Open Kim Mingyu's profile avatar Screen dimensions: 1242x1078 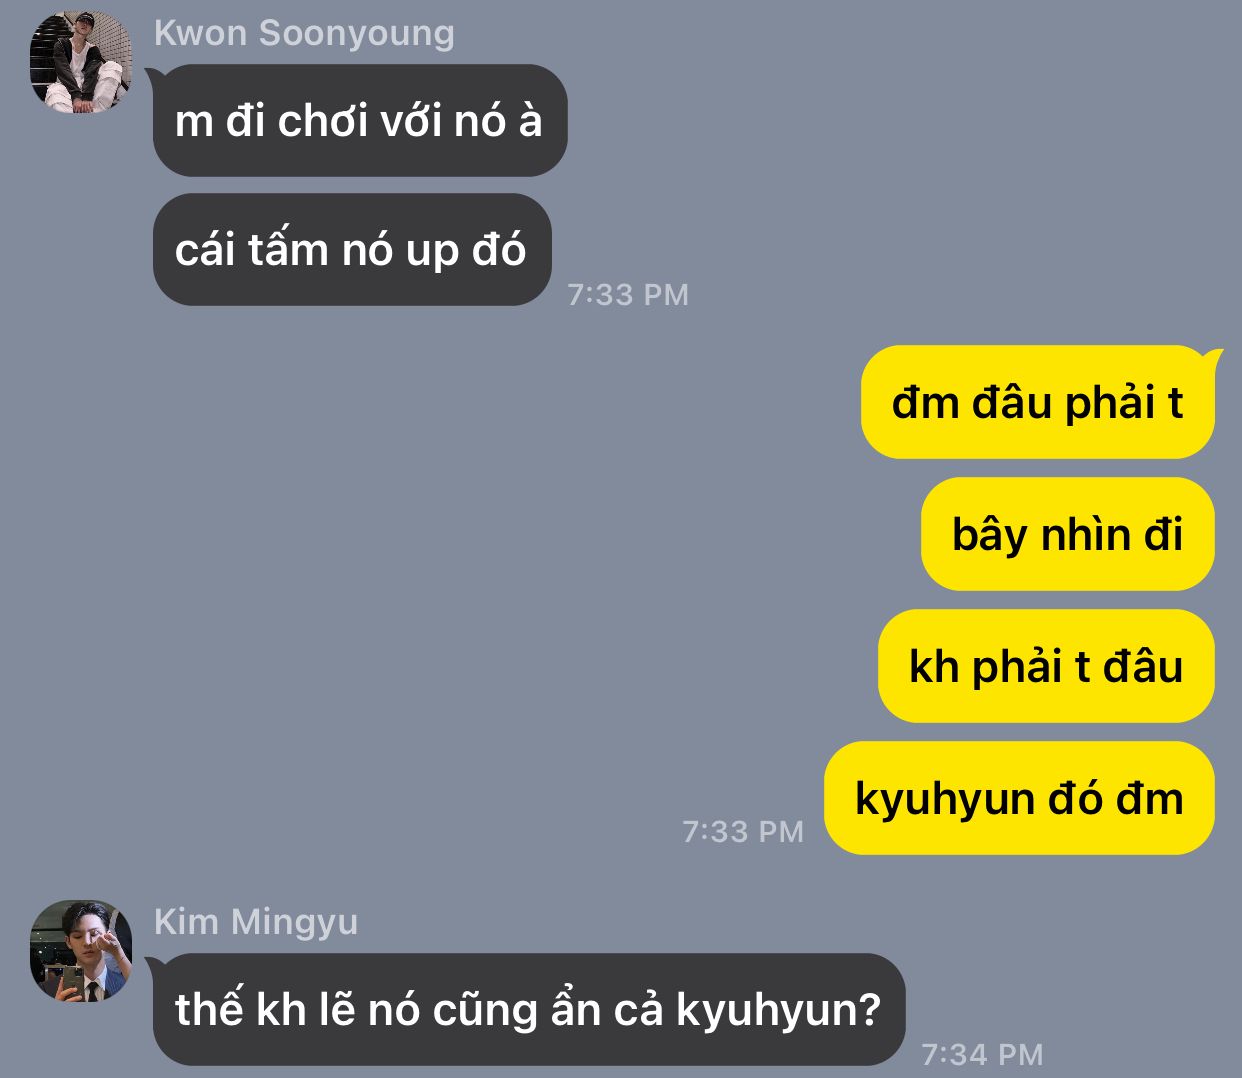81,951
